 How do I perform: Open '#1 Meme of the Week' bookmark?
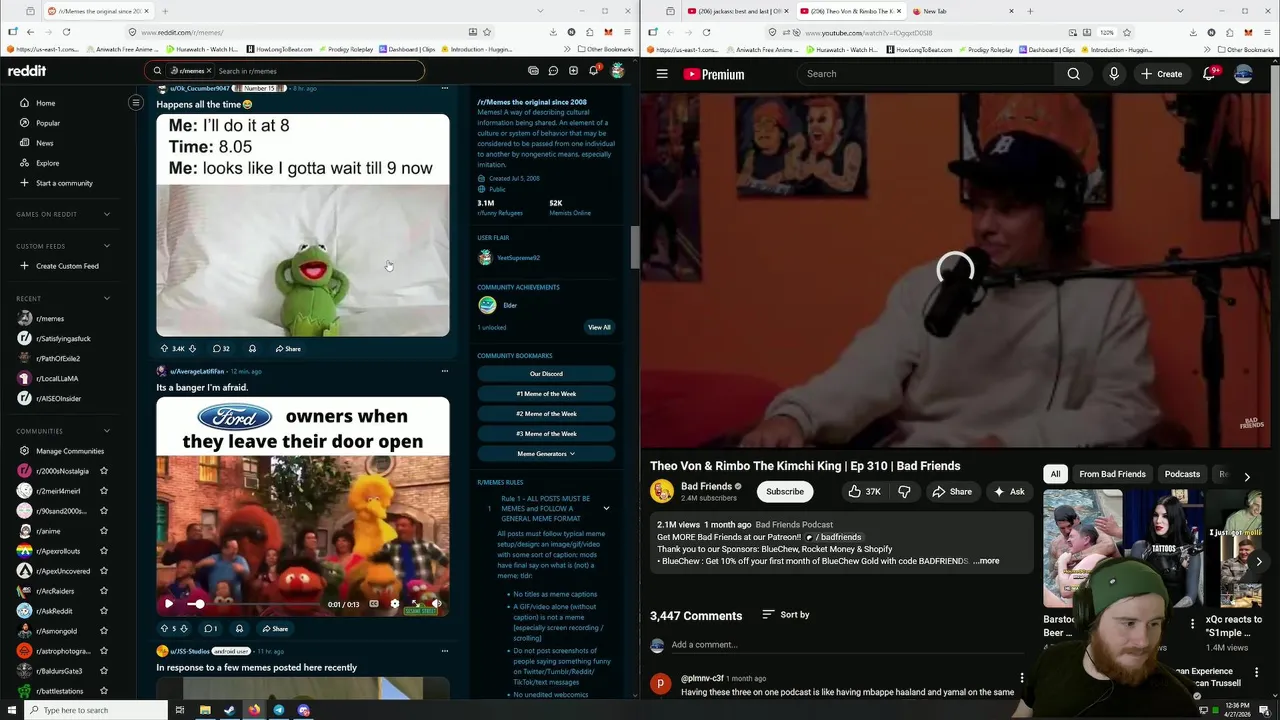pyautogui.click(x=546, y=394)
